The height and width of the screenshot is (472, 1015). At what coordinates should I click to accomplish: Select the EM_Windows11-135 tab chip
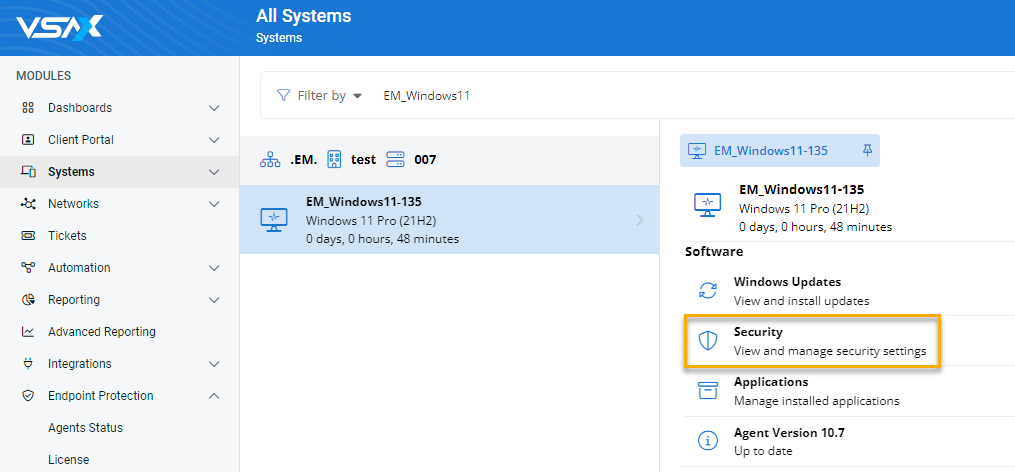(x=770, y=151)
